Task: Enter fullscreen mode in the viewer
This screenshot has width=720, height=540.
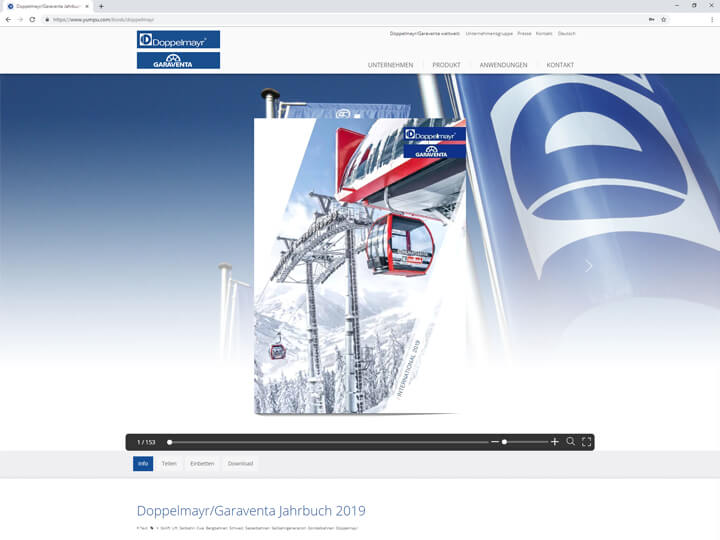Action: pos(586,442)
